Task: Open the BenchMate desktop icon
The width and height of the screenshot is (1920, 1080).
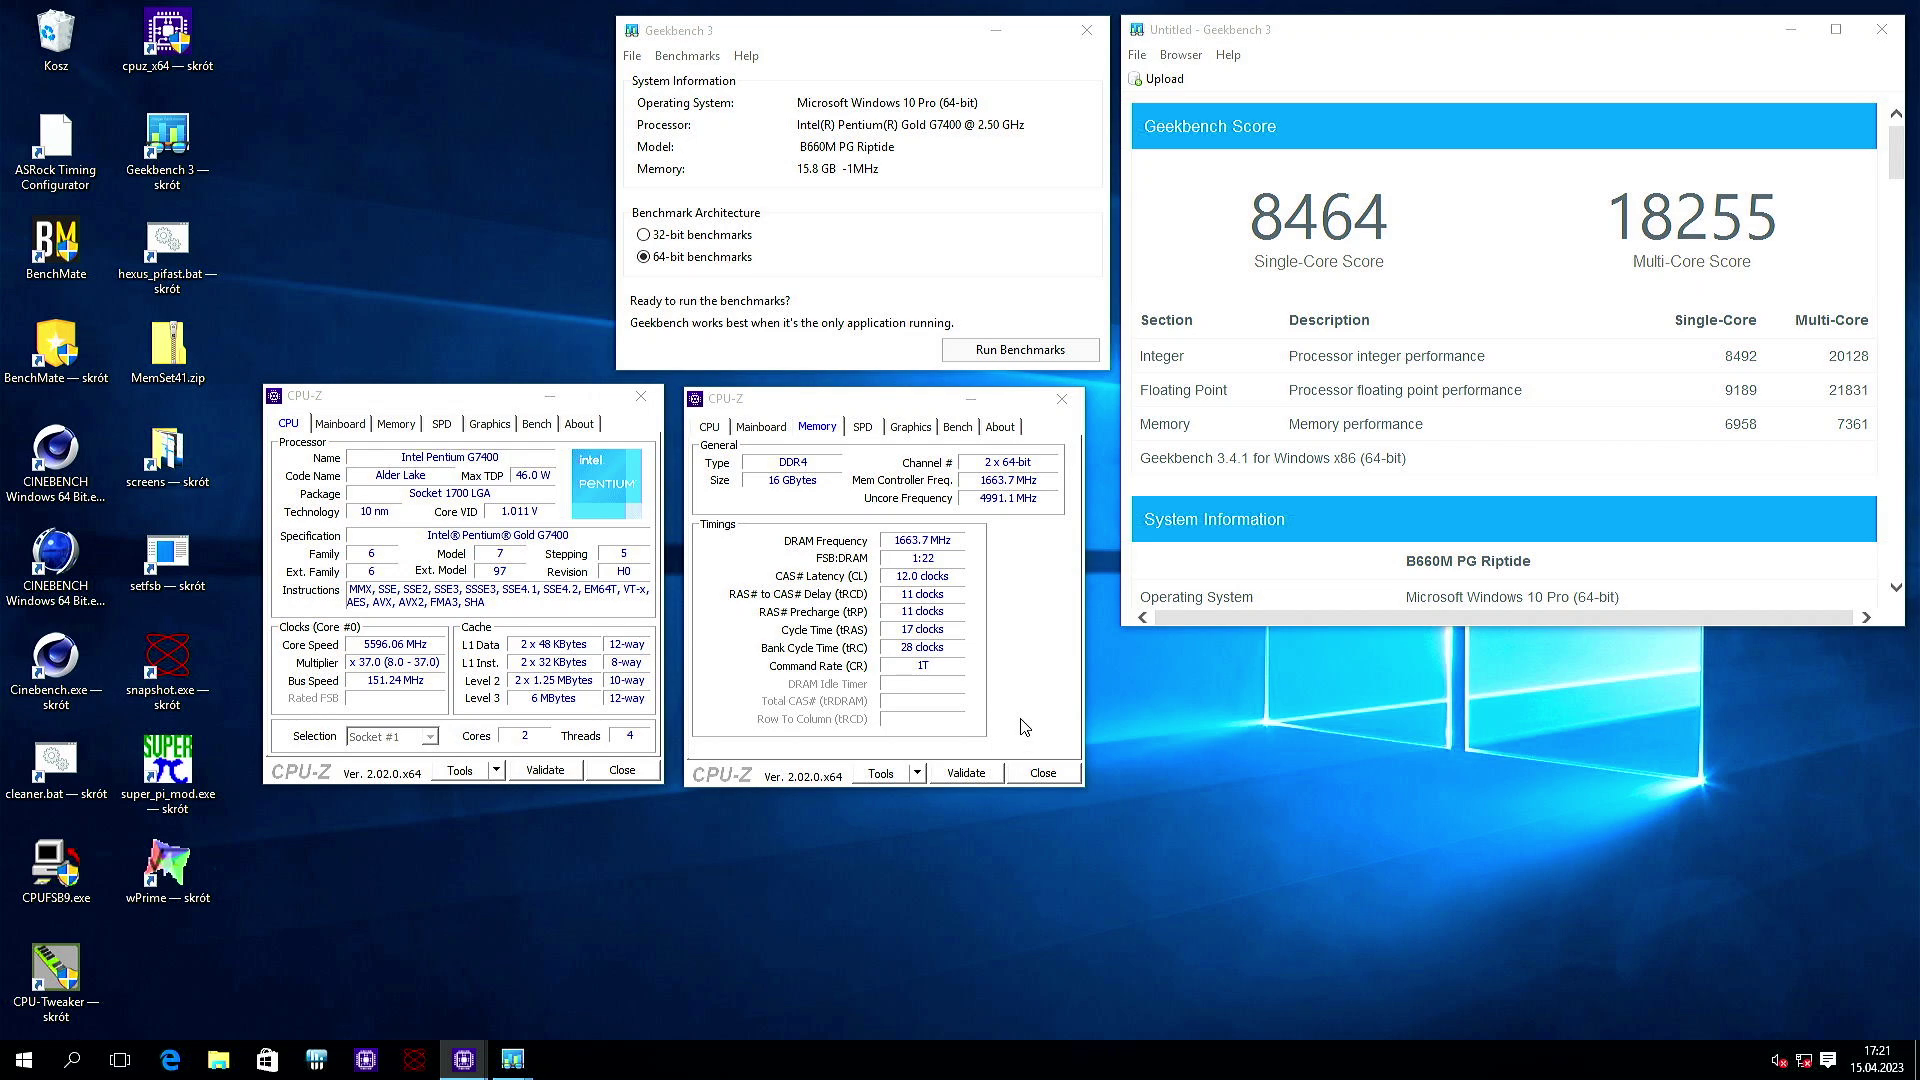Action: pyautogui.click(x=56, y=240)
